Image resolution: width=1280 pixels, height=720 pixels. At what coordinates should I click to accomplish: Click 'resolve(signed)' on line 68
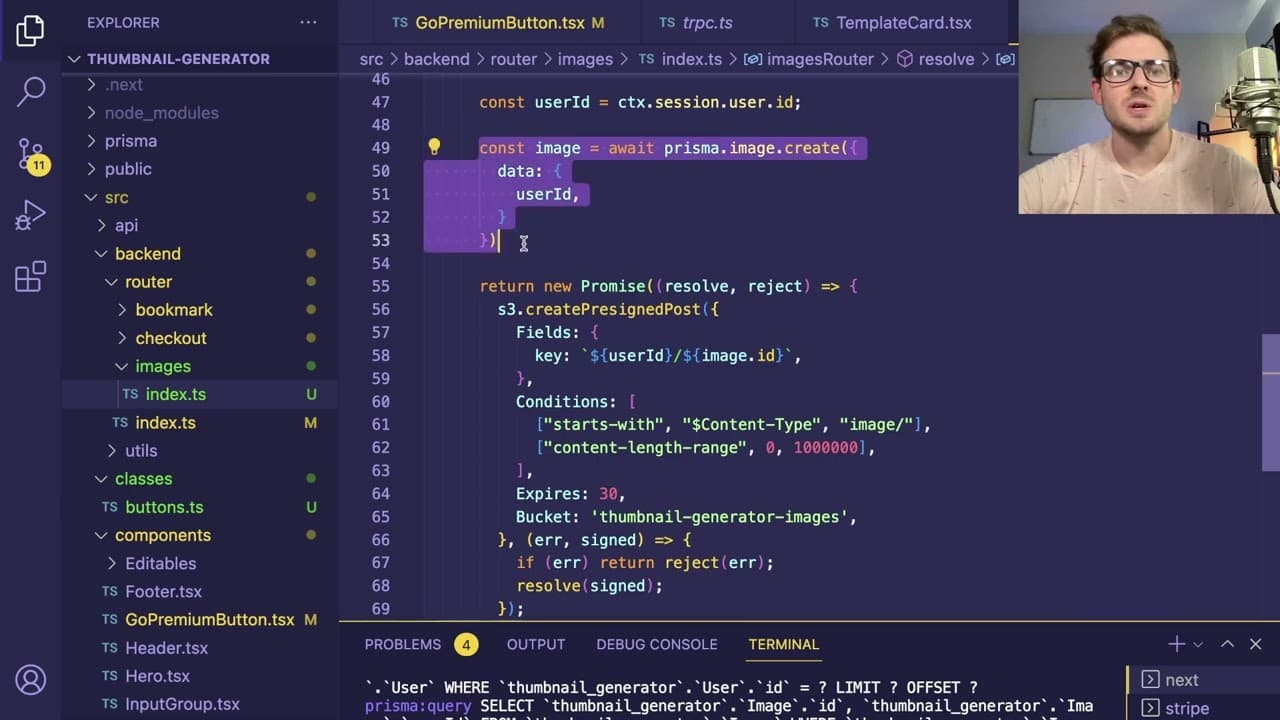pos(585,586)
